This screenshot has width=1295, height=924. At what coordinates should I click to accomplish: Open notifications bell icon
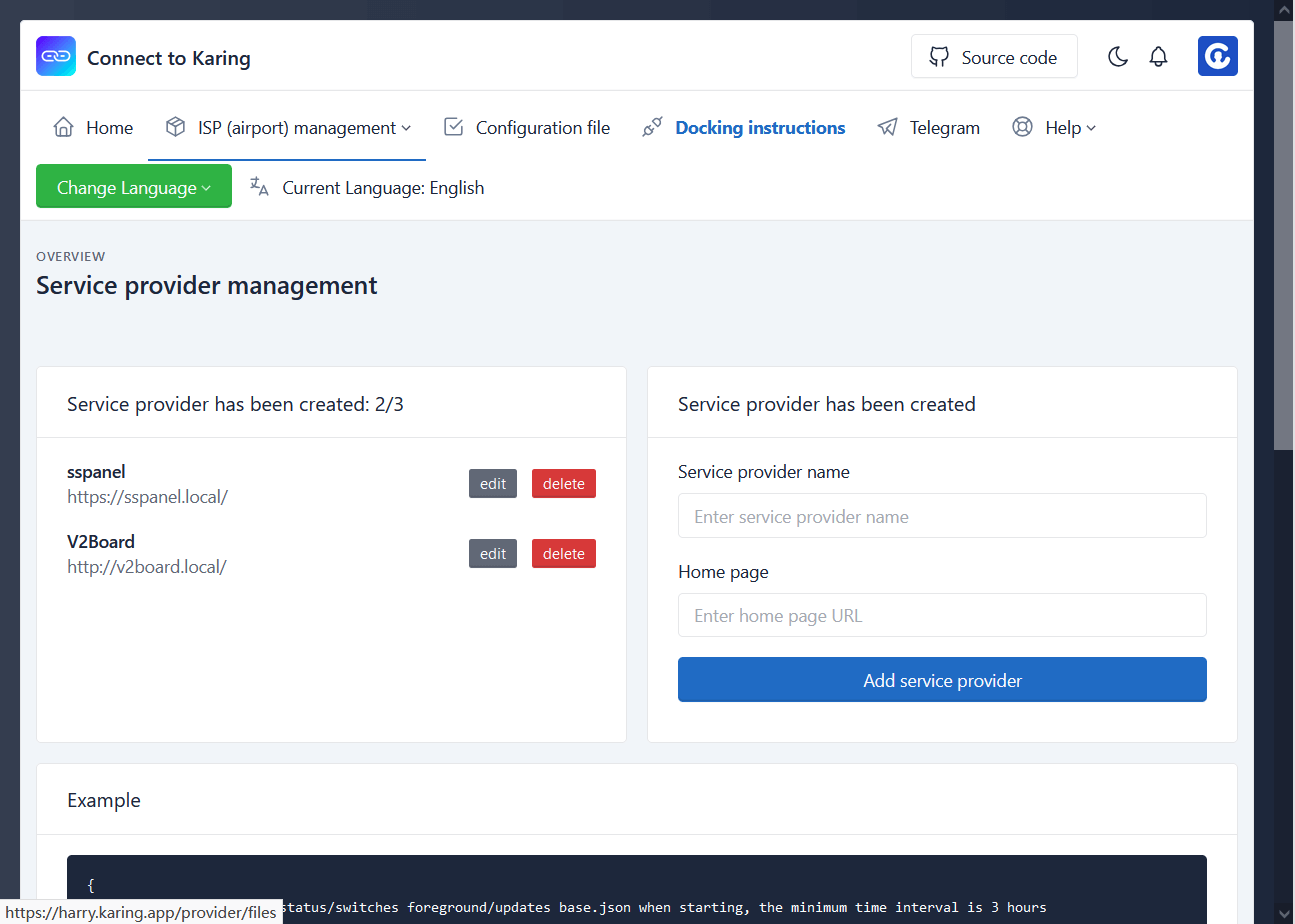[x=1158, y=57]
